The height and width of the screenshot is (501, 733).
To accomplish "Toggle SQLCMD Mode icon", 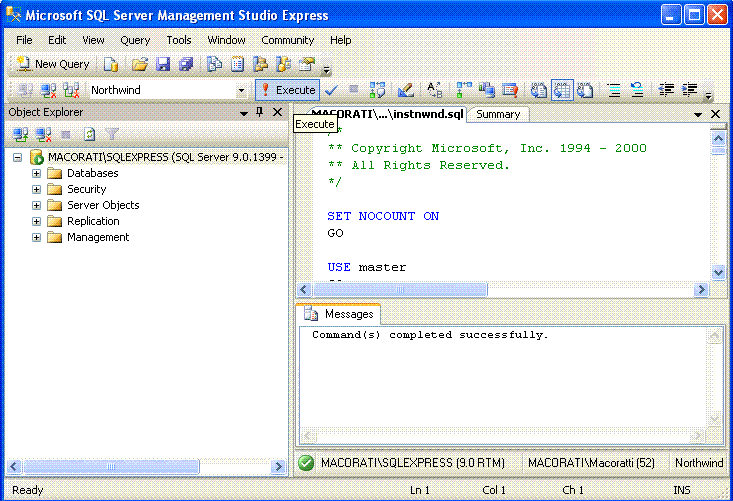I will (510, 90).
